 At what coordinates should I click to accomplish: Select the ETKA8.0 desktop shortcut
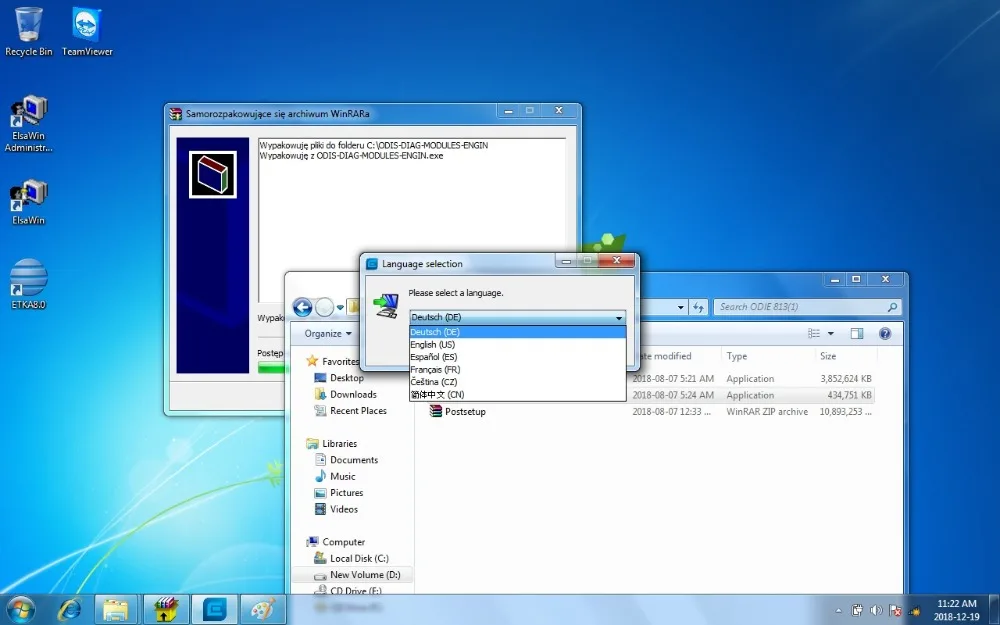coord(29,284)
